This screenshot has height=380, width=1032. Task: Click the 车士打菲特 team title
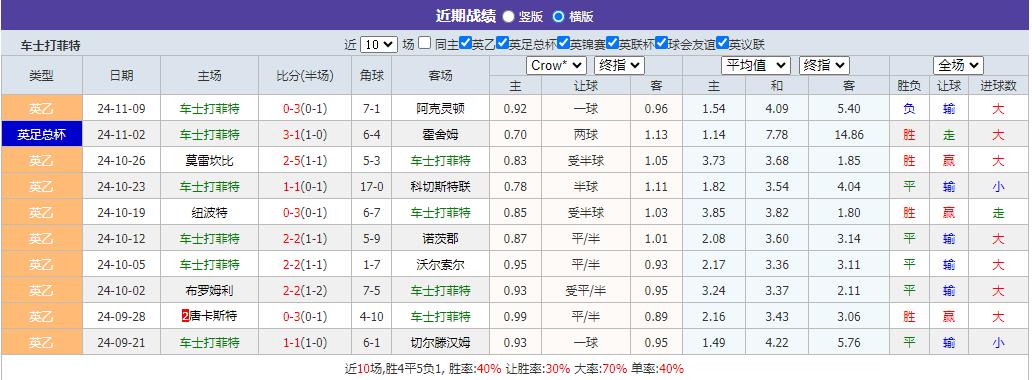coord(51,46)
